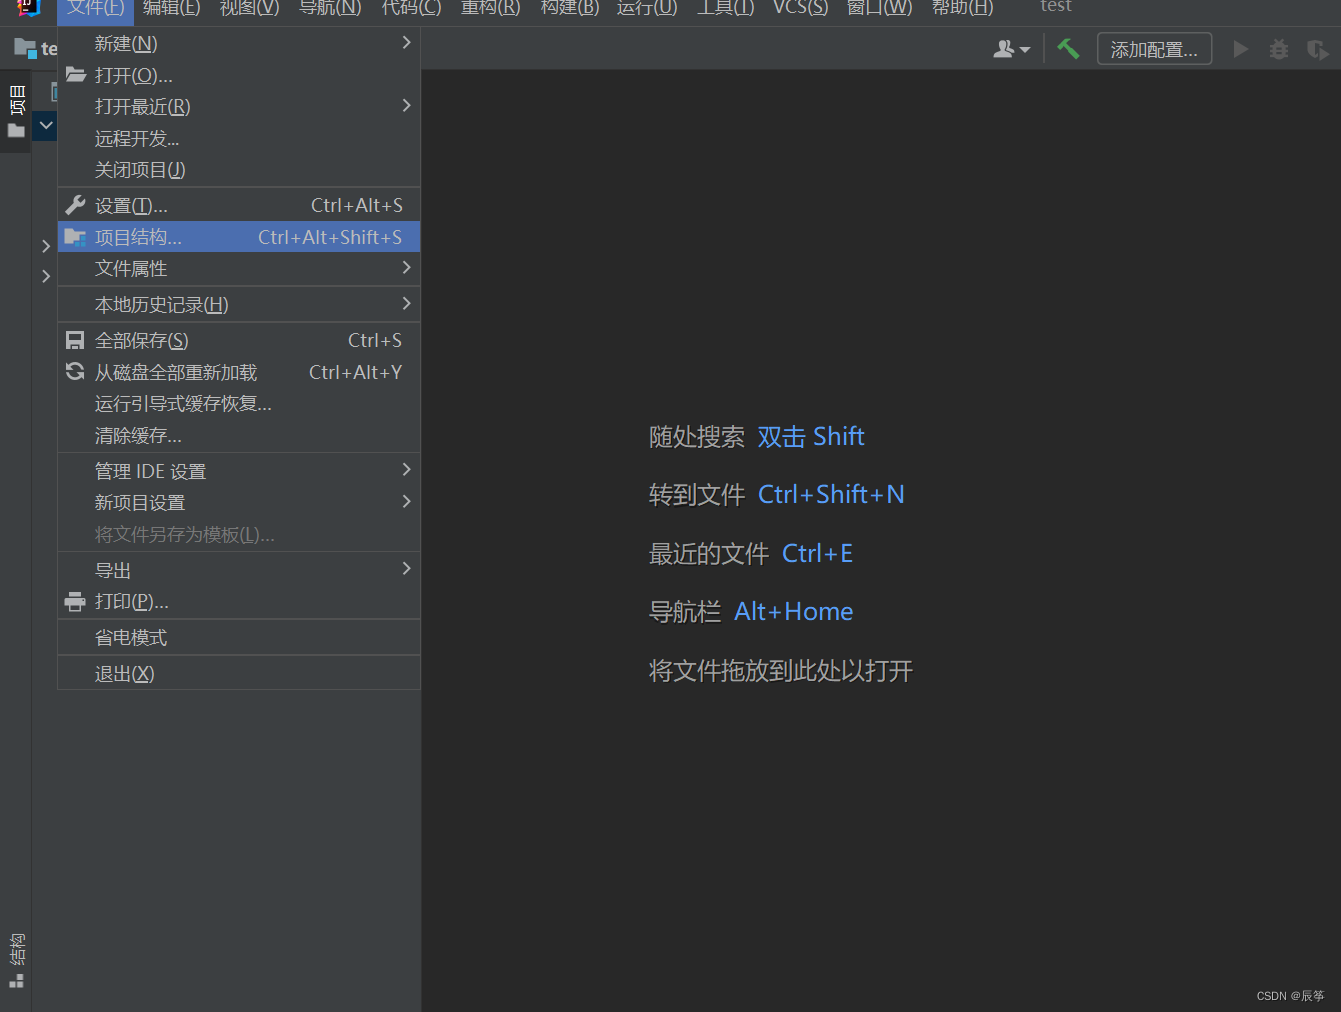Click the project view dropdown chevron
This screenshot has width=1341, height=1012.
click(x=45, y=126)
